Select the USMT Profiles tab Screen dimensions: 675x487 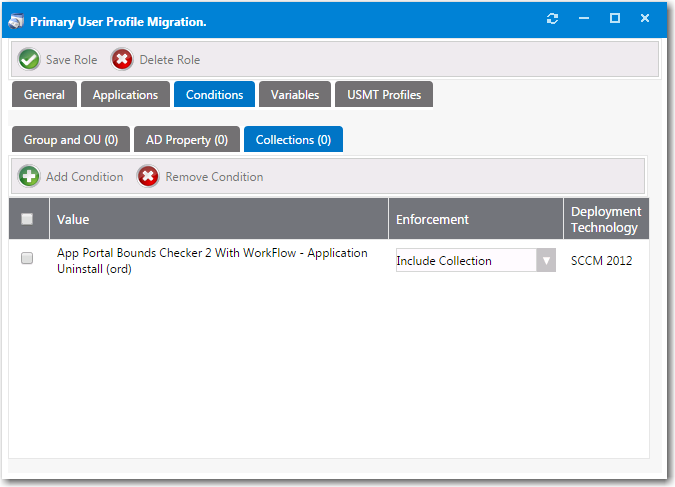(384, 95)
